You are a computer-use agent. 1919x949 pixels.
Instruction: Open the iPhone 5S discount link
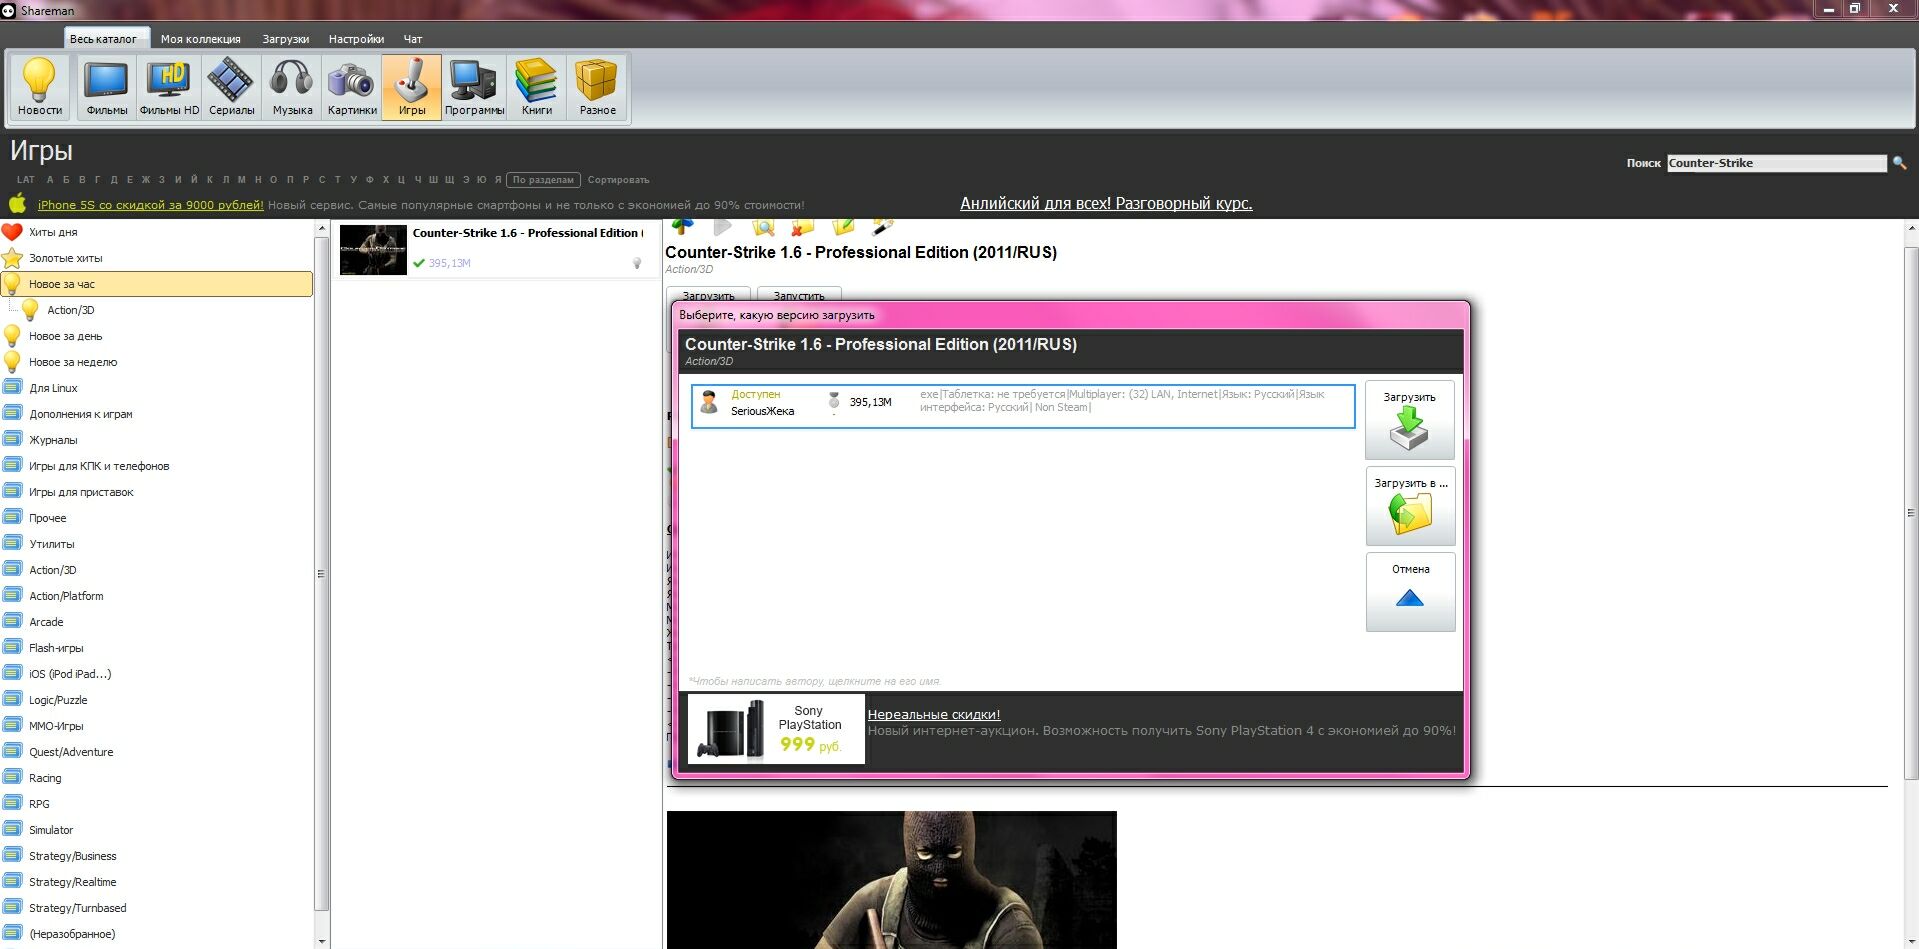click(151, 205)
